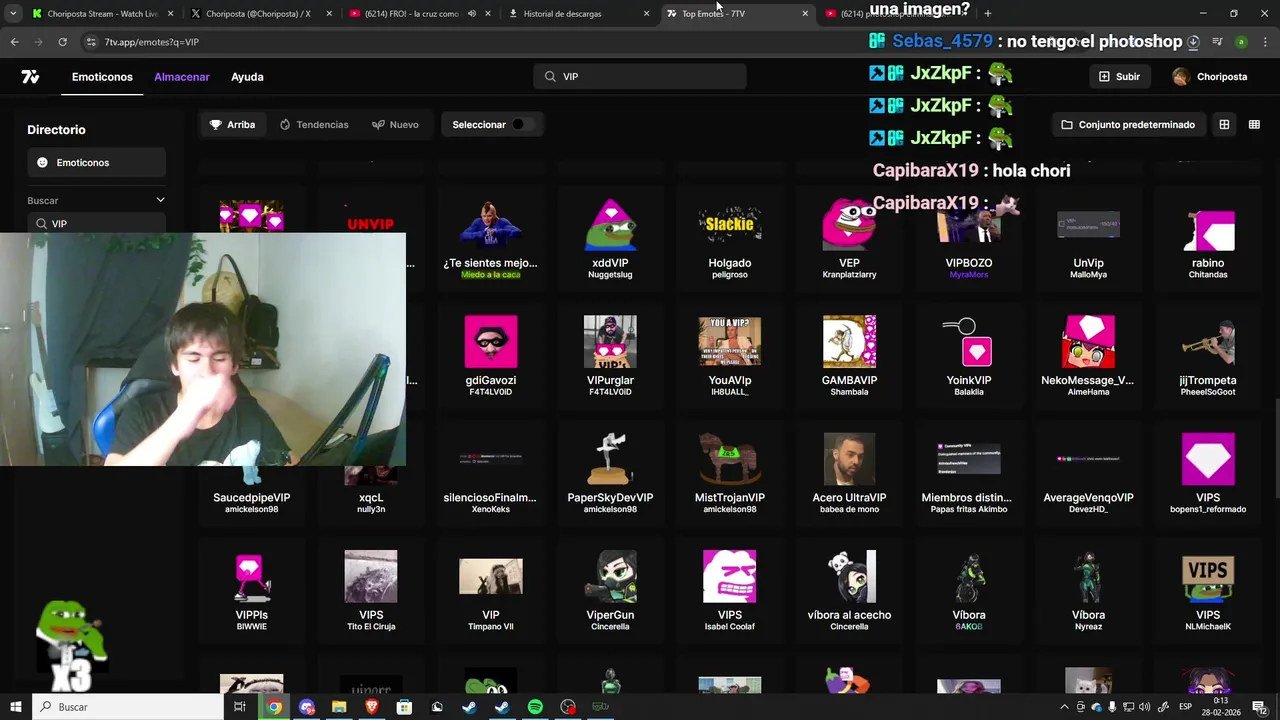The width and height of the screenshot is (1280, 720).
Task: Click author name Timpano VII
Action: point(491,627)
